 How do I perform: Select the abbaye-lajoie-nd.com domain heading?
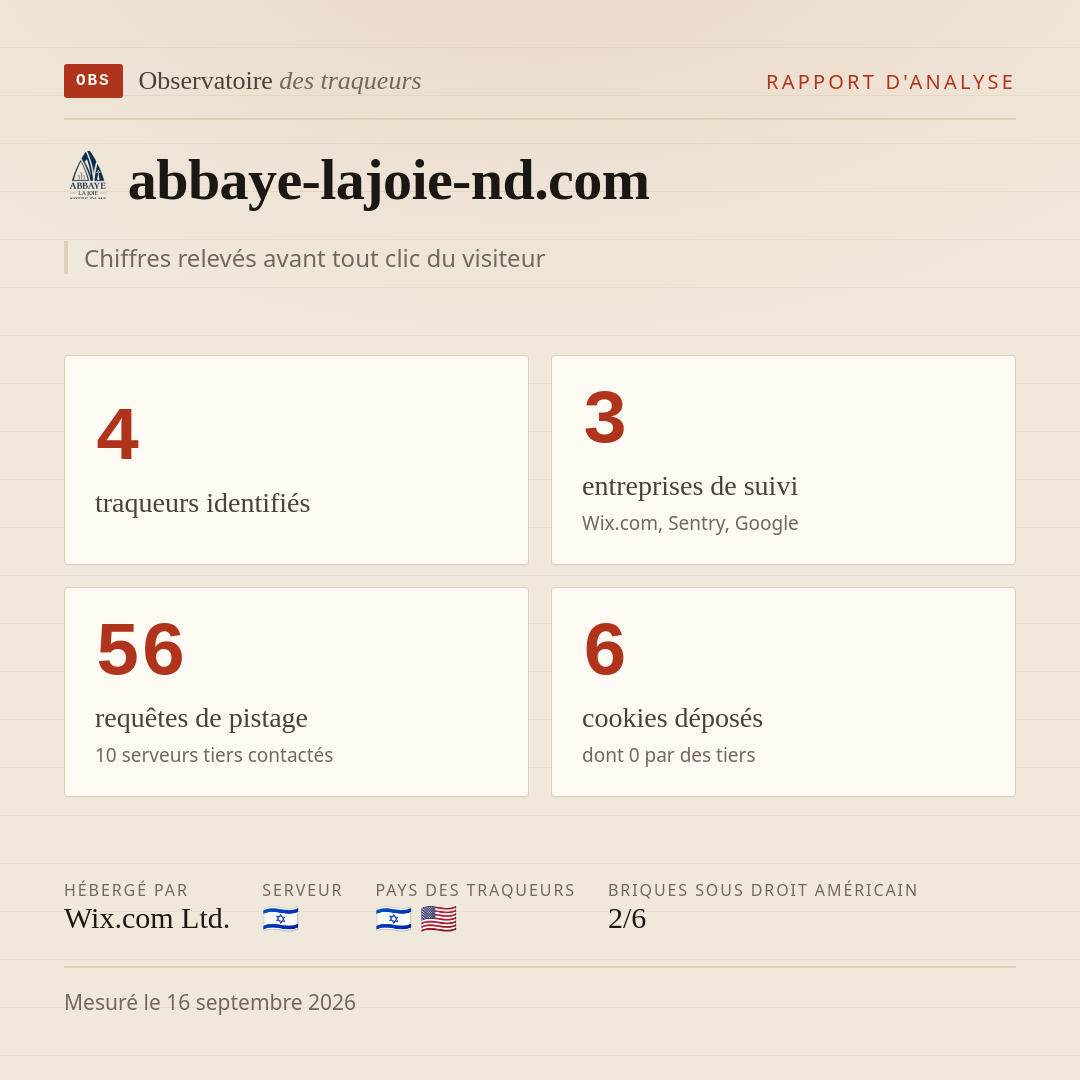click(388, 180)
